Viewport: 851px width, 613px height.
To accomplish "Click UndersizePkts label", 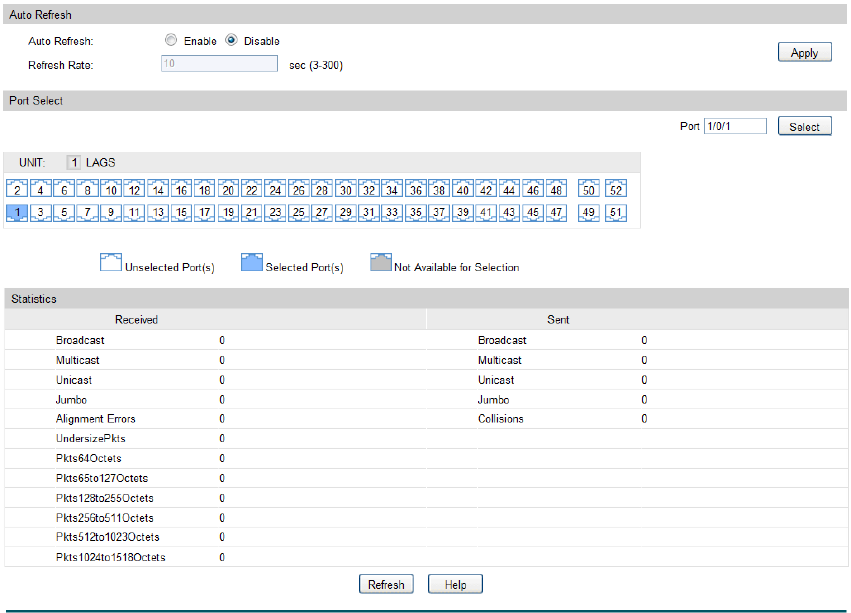I will pos(91,439).
